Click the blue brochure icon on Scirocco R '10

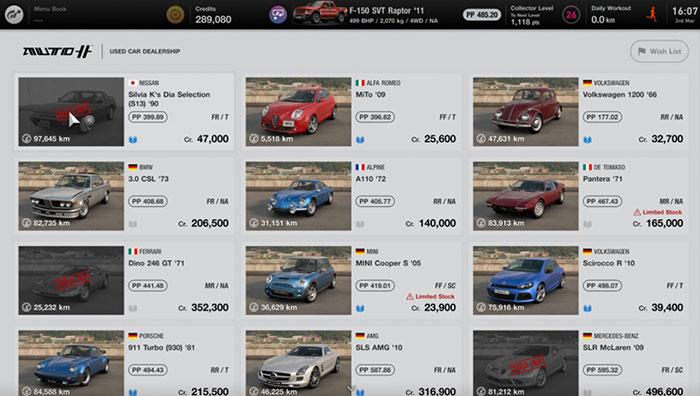(588, 308)
